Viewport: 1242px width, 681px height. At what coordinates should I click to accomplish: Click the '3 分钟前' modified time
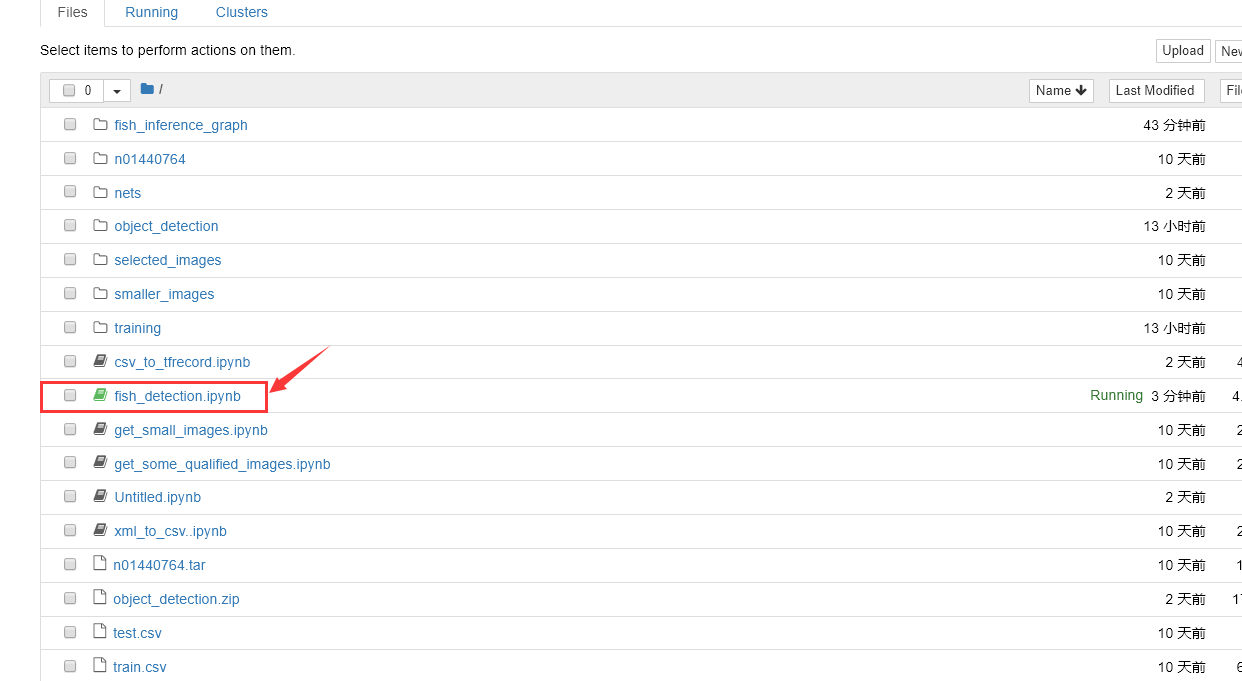(1178, 396)
